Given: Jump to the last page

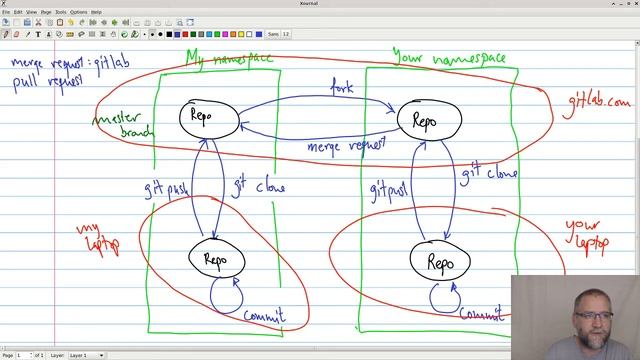Looking at the screenshot, I should coord(126,22).
